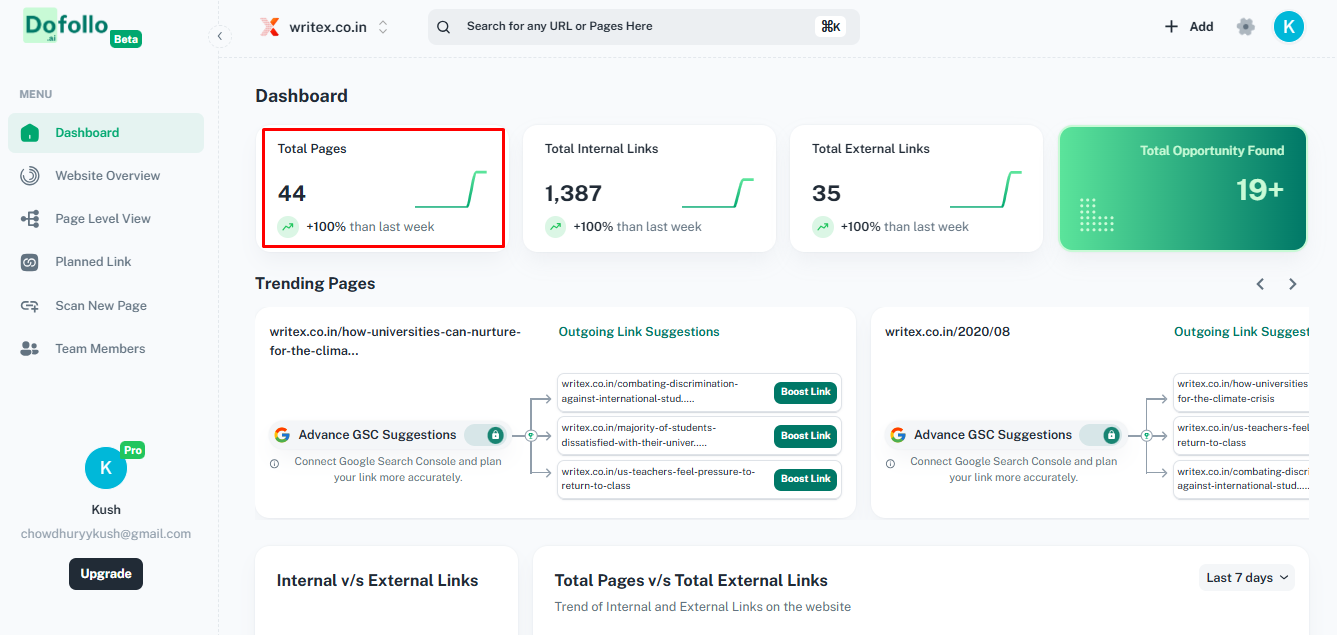The image size is (1337, 635).
Task: Boost Link for combating-discrimination suggestion
Action: point(805,392)
